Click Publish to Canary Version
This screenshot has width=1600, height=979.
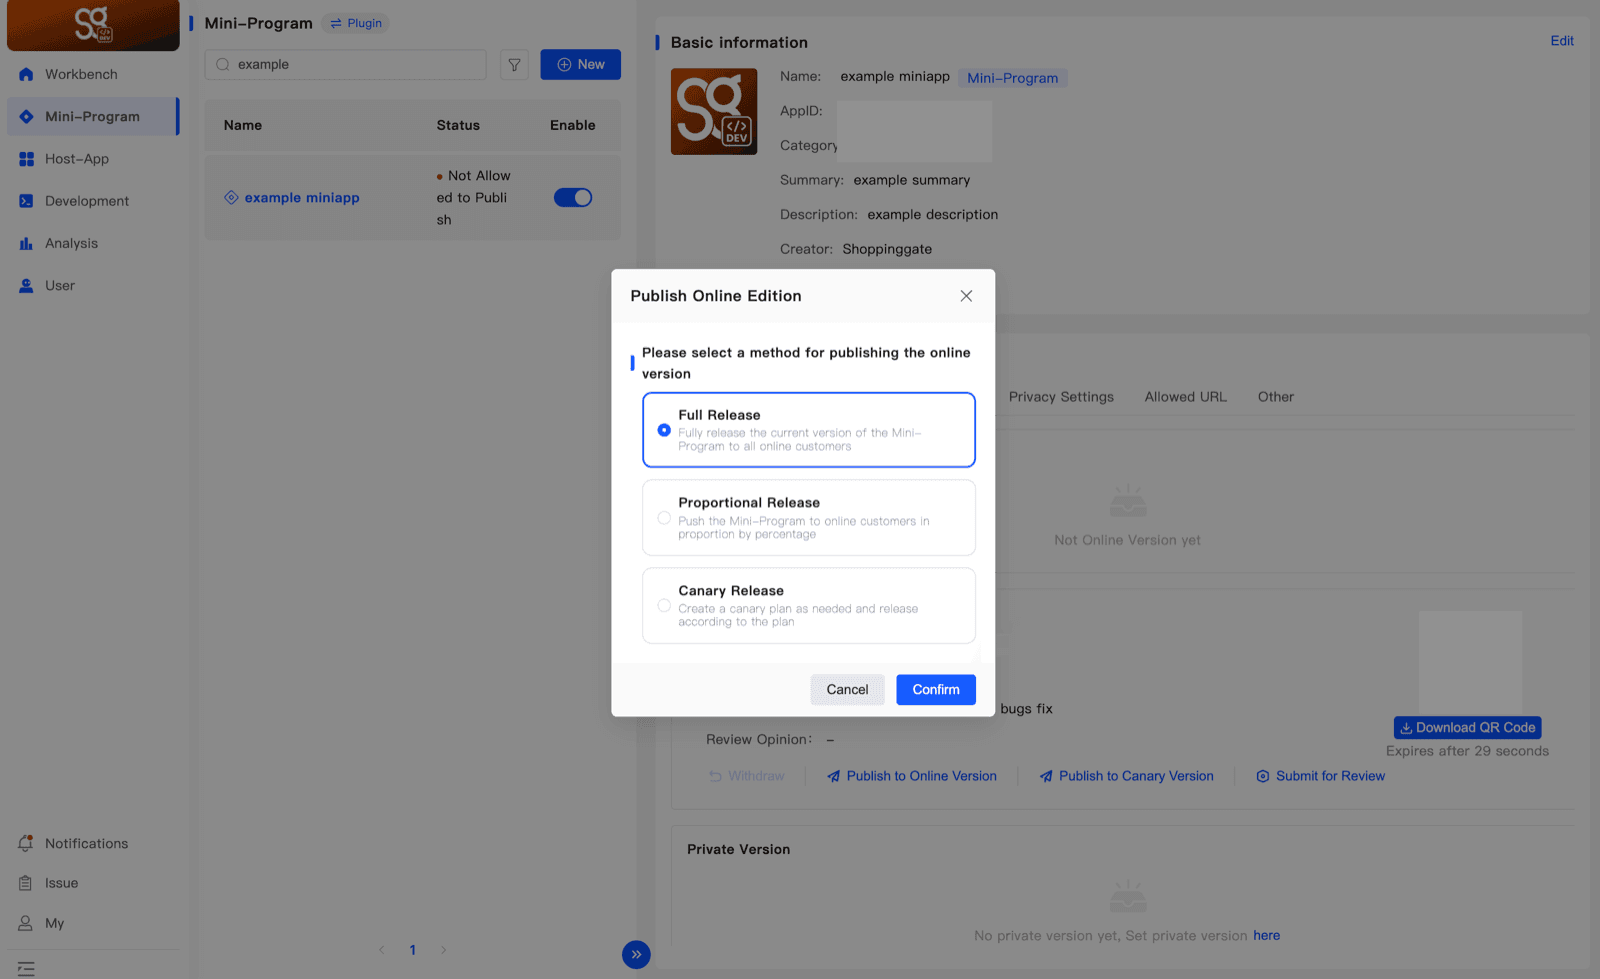coord(1126,776)
